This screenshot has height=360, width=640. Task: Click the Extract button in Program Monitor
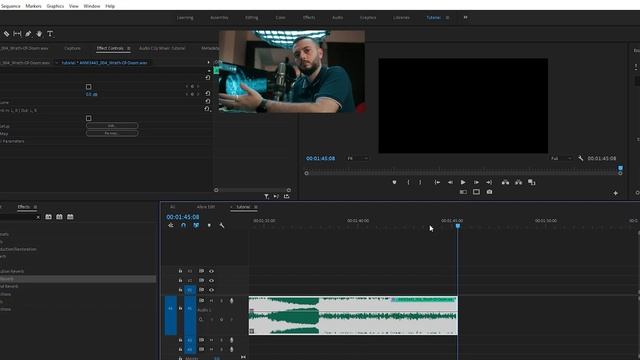tap(518, 182)
